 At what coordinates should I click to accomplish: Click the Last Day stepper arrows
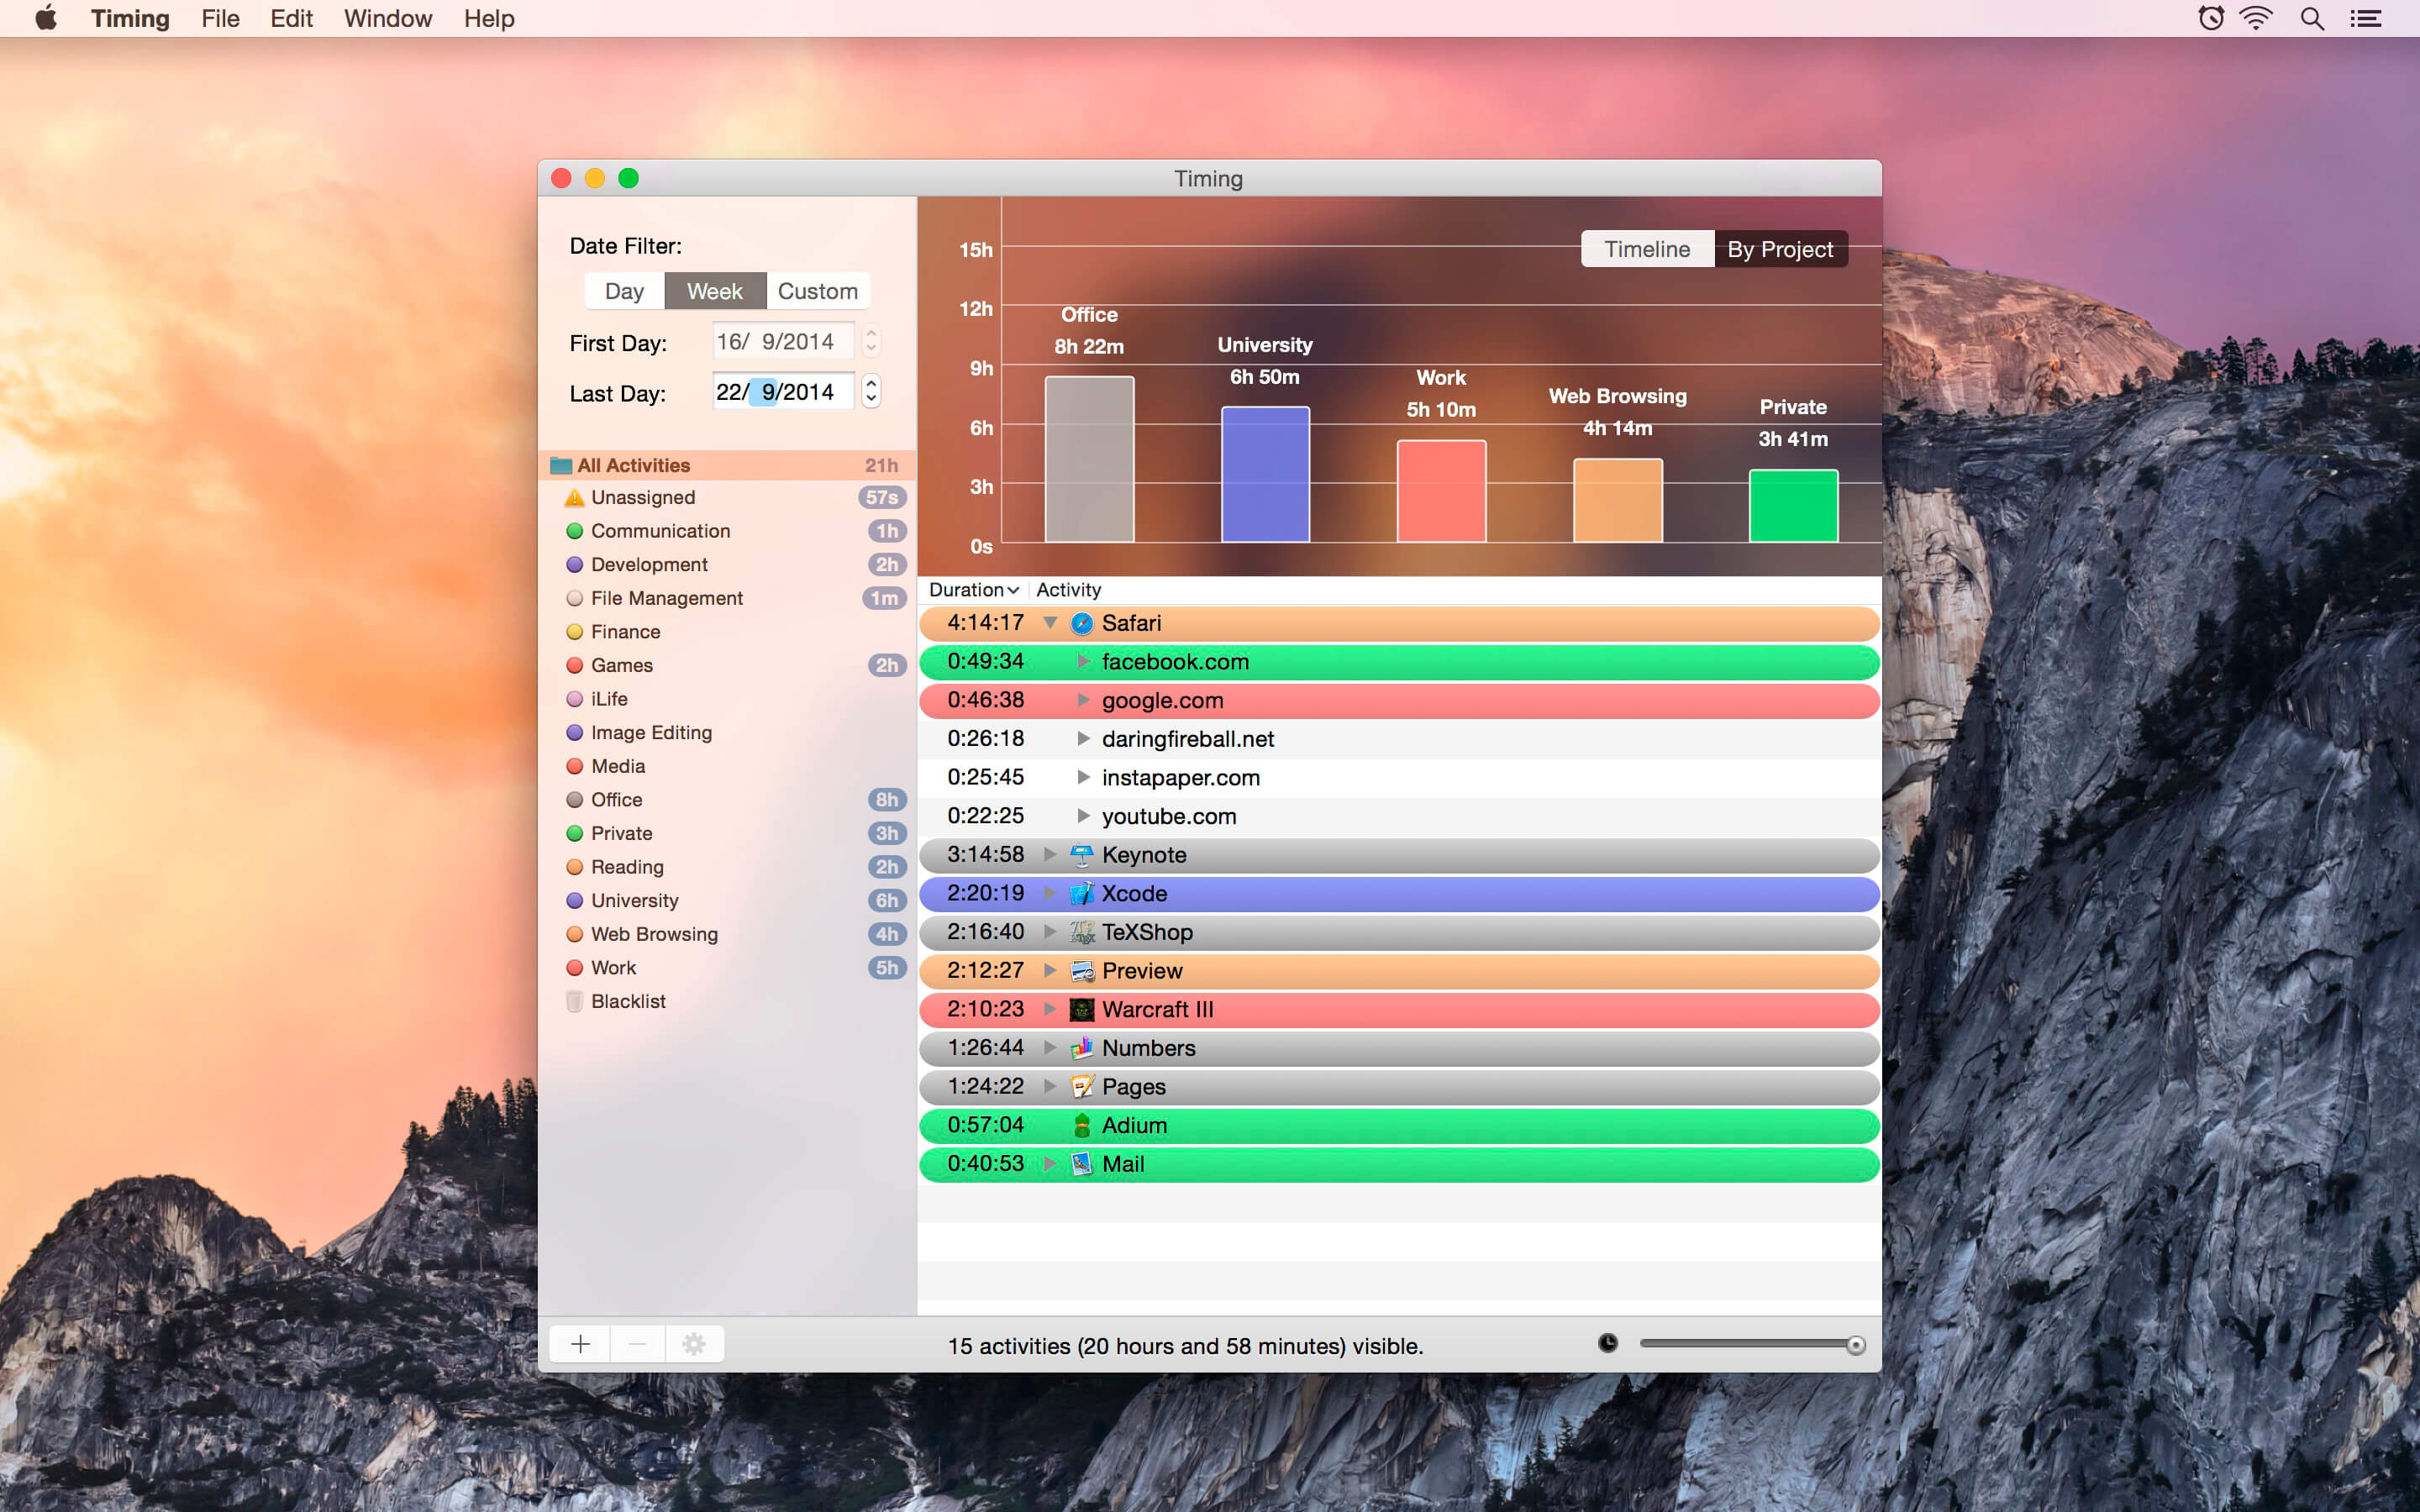click(871, 391)
